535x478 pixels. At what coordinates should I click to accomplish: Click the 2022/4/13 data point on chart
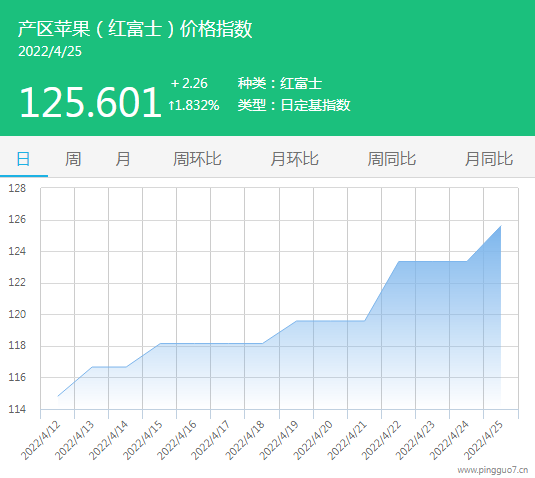(92, 367)
